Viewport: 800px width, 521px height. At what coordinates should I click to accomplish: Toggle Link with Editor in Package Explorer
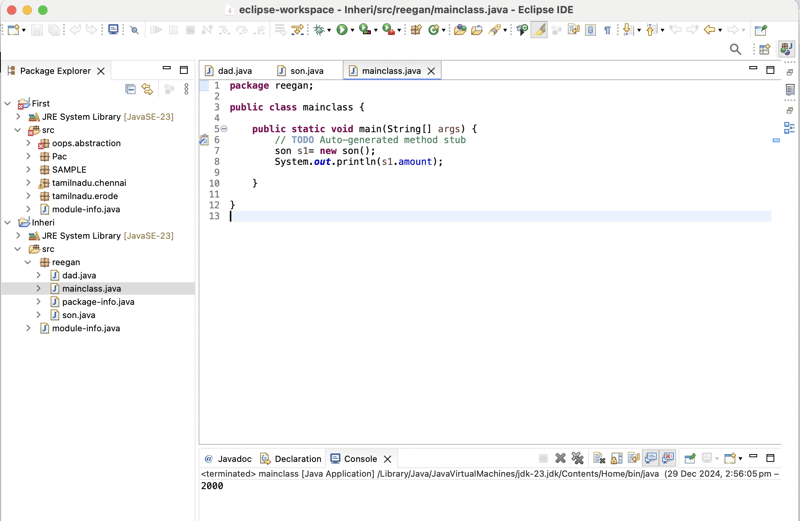(x=148, y=89)
